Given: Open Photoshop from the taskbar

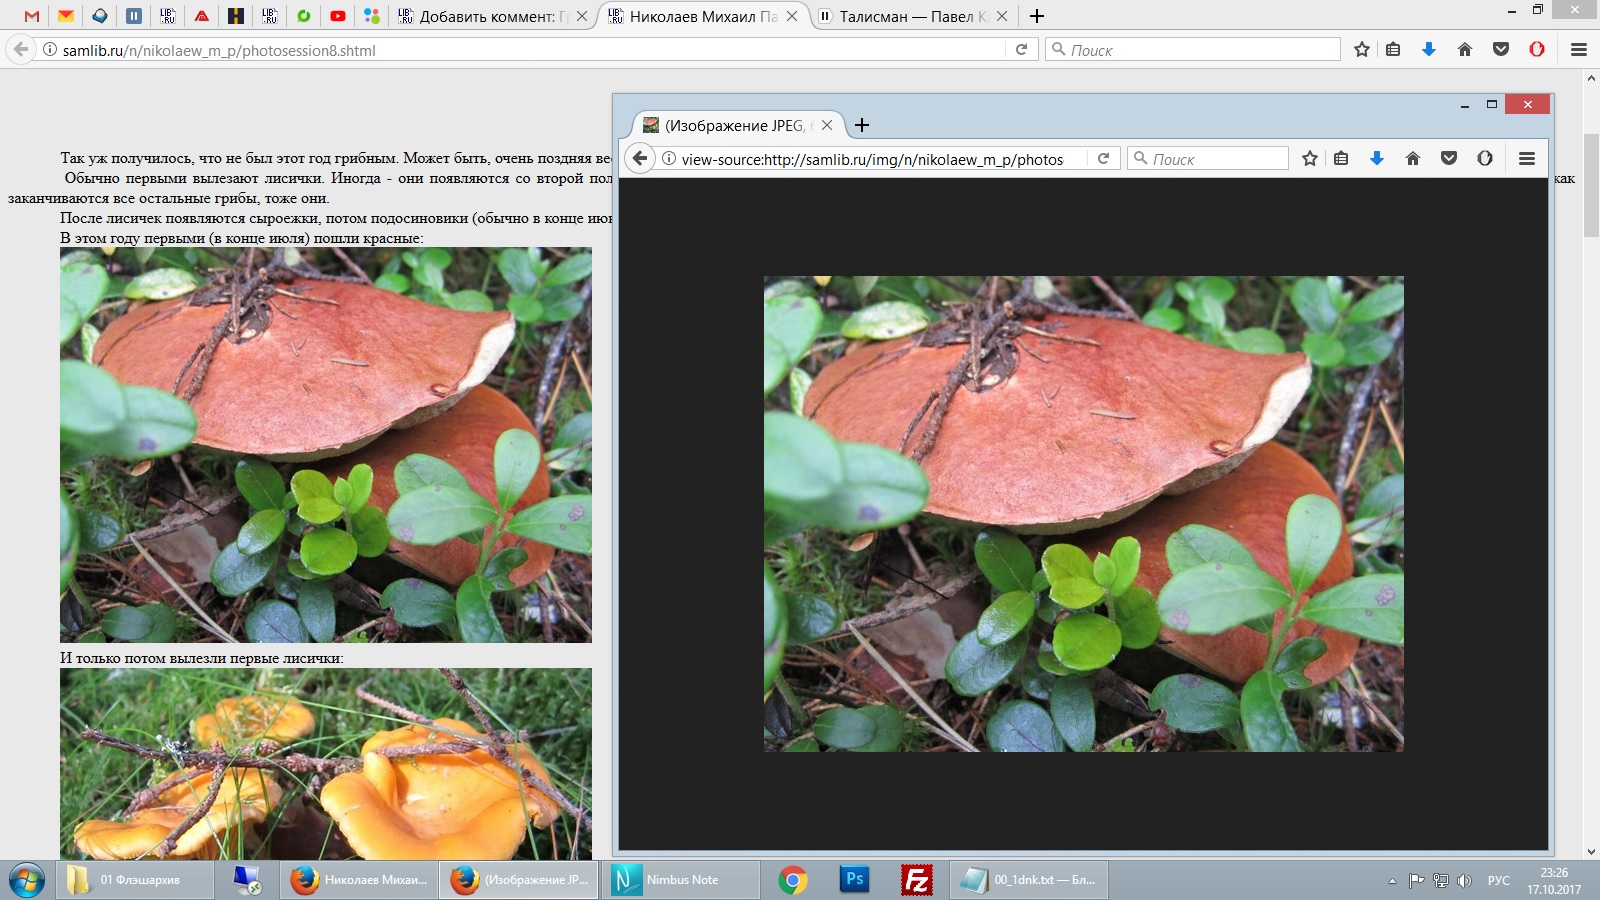Looking at the screenshot, I should (x=855, y=879).
